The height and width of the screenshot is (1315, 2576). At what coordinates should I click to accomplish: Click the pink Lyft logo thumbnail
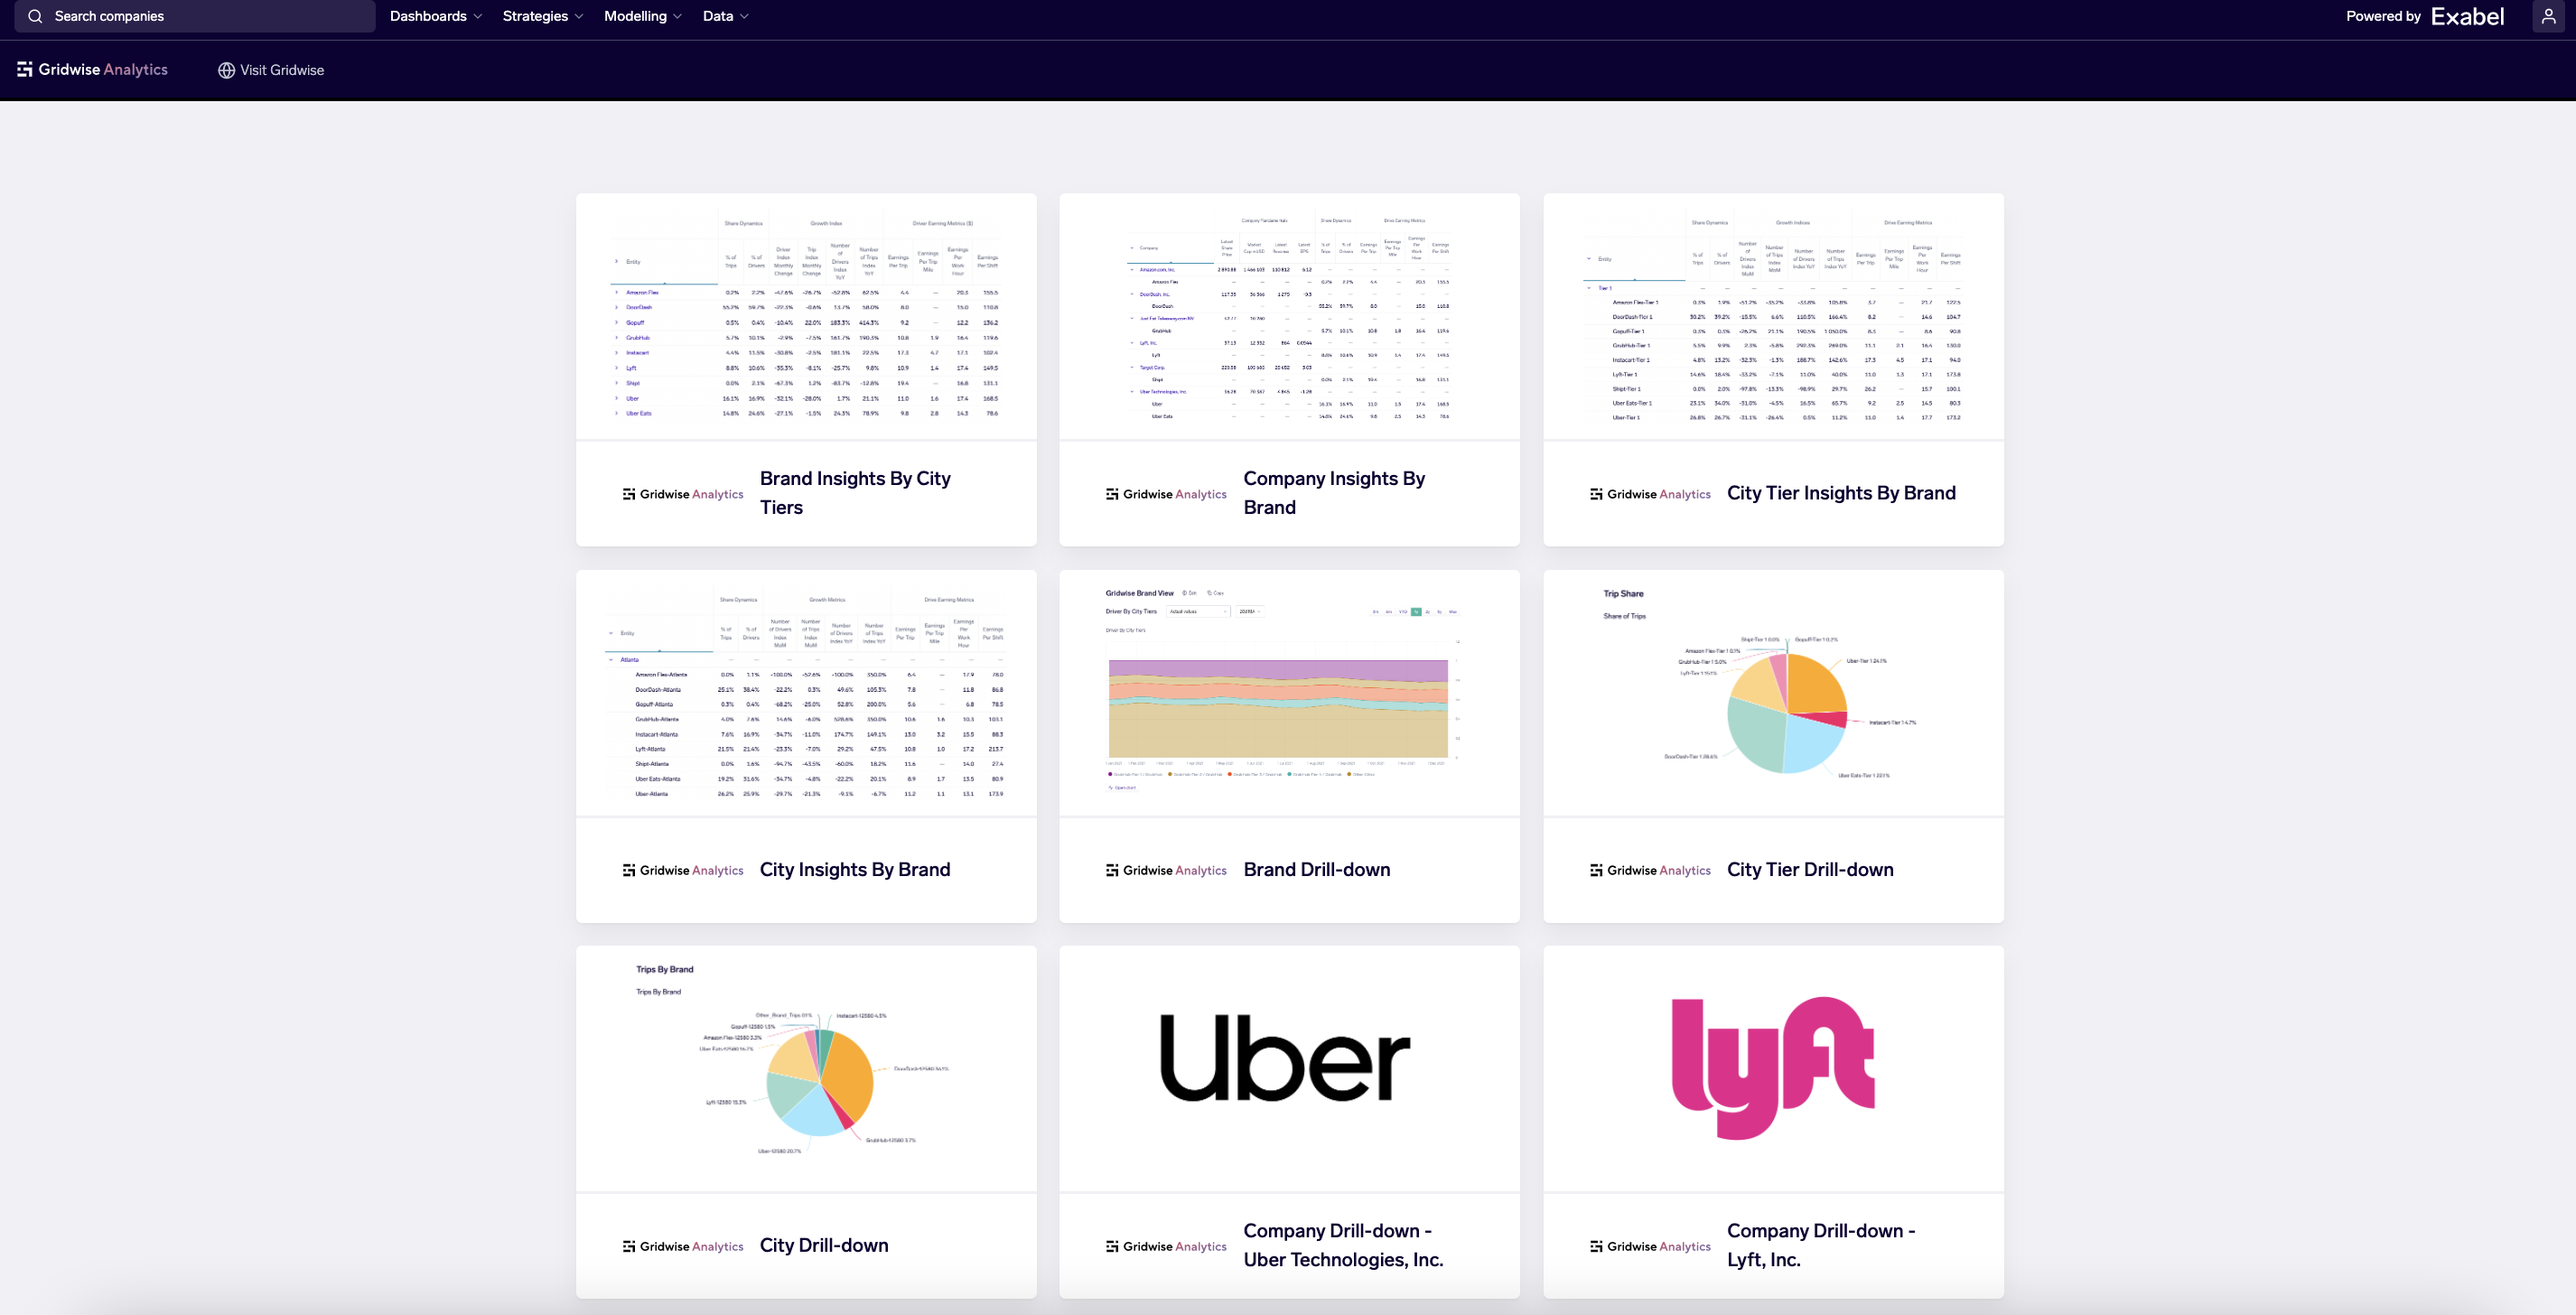(1773, 1069)
